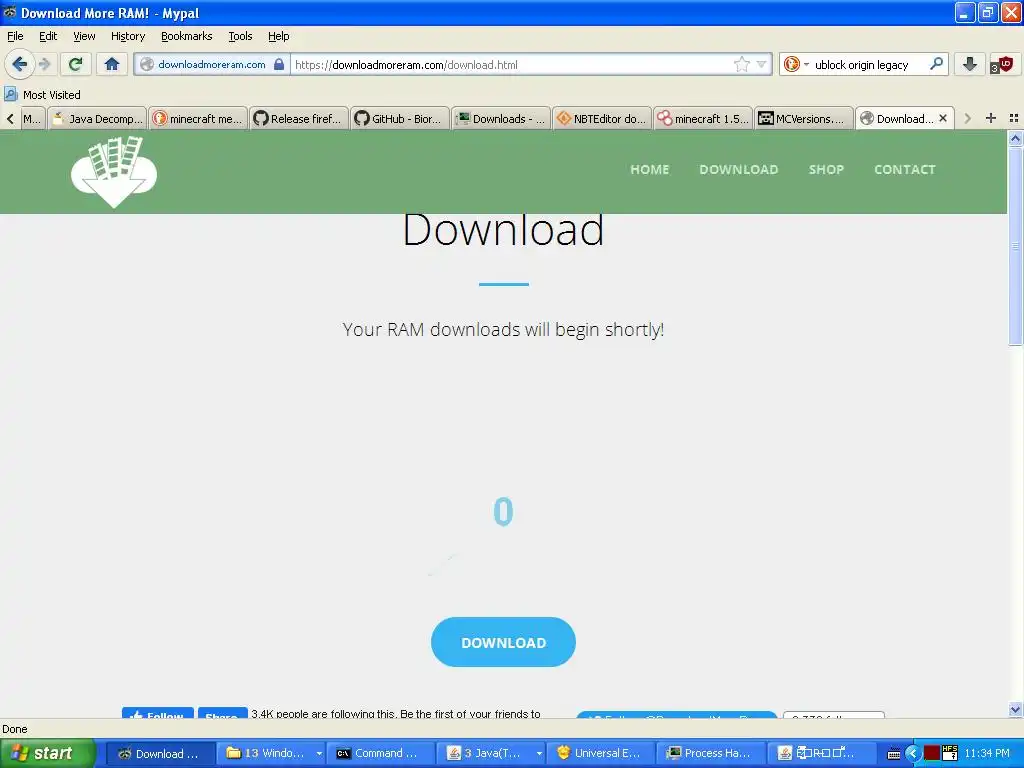Go to HOME in site navigation

(x=649, y=169)
